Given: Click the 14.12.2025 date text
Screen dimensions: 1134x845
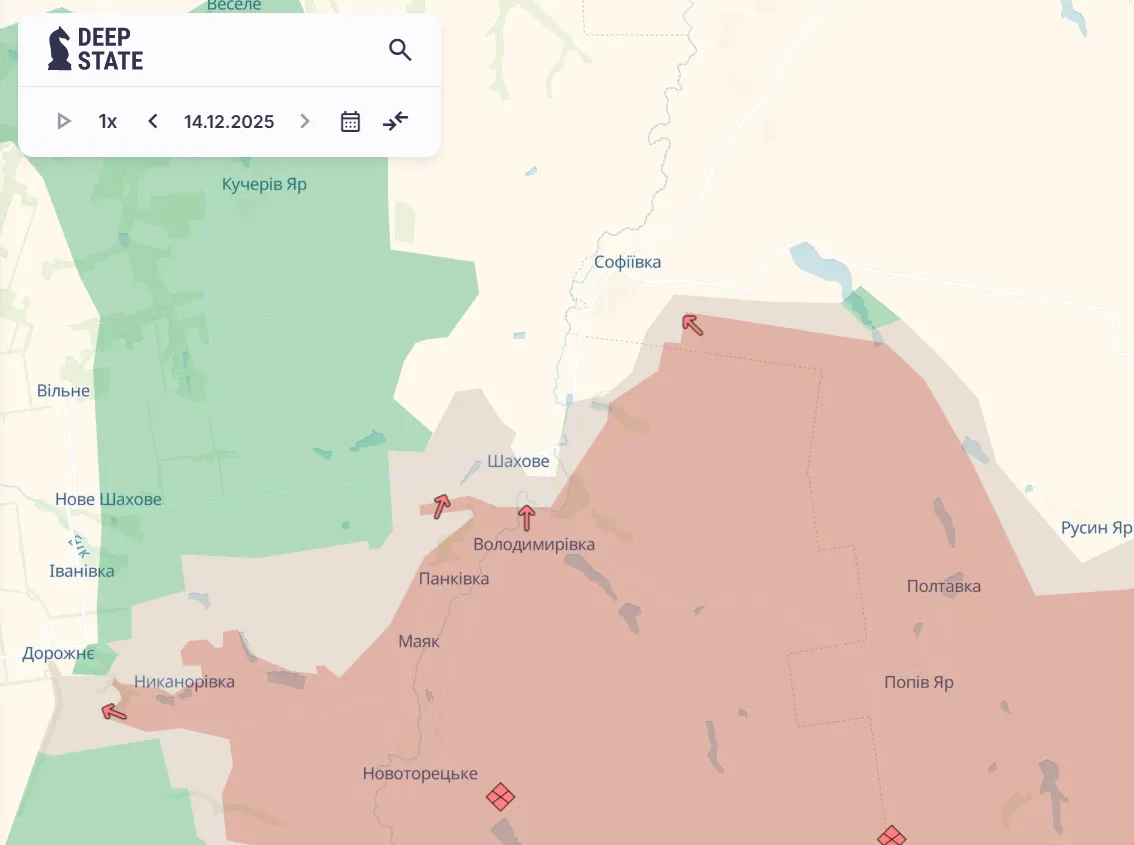Looking at the screenshot, I should pyautogui.click(x=229, y=122).
